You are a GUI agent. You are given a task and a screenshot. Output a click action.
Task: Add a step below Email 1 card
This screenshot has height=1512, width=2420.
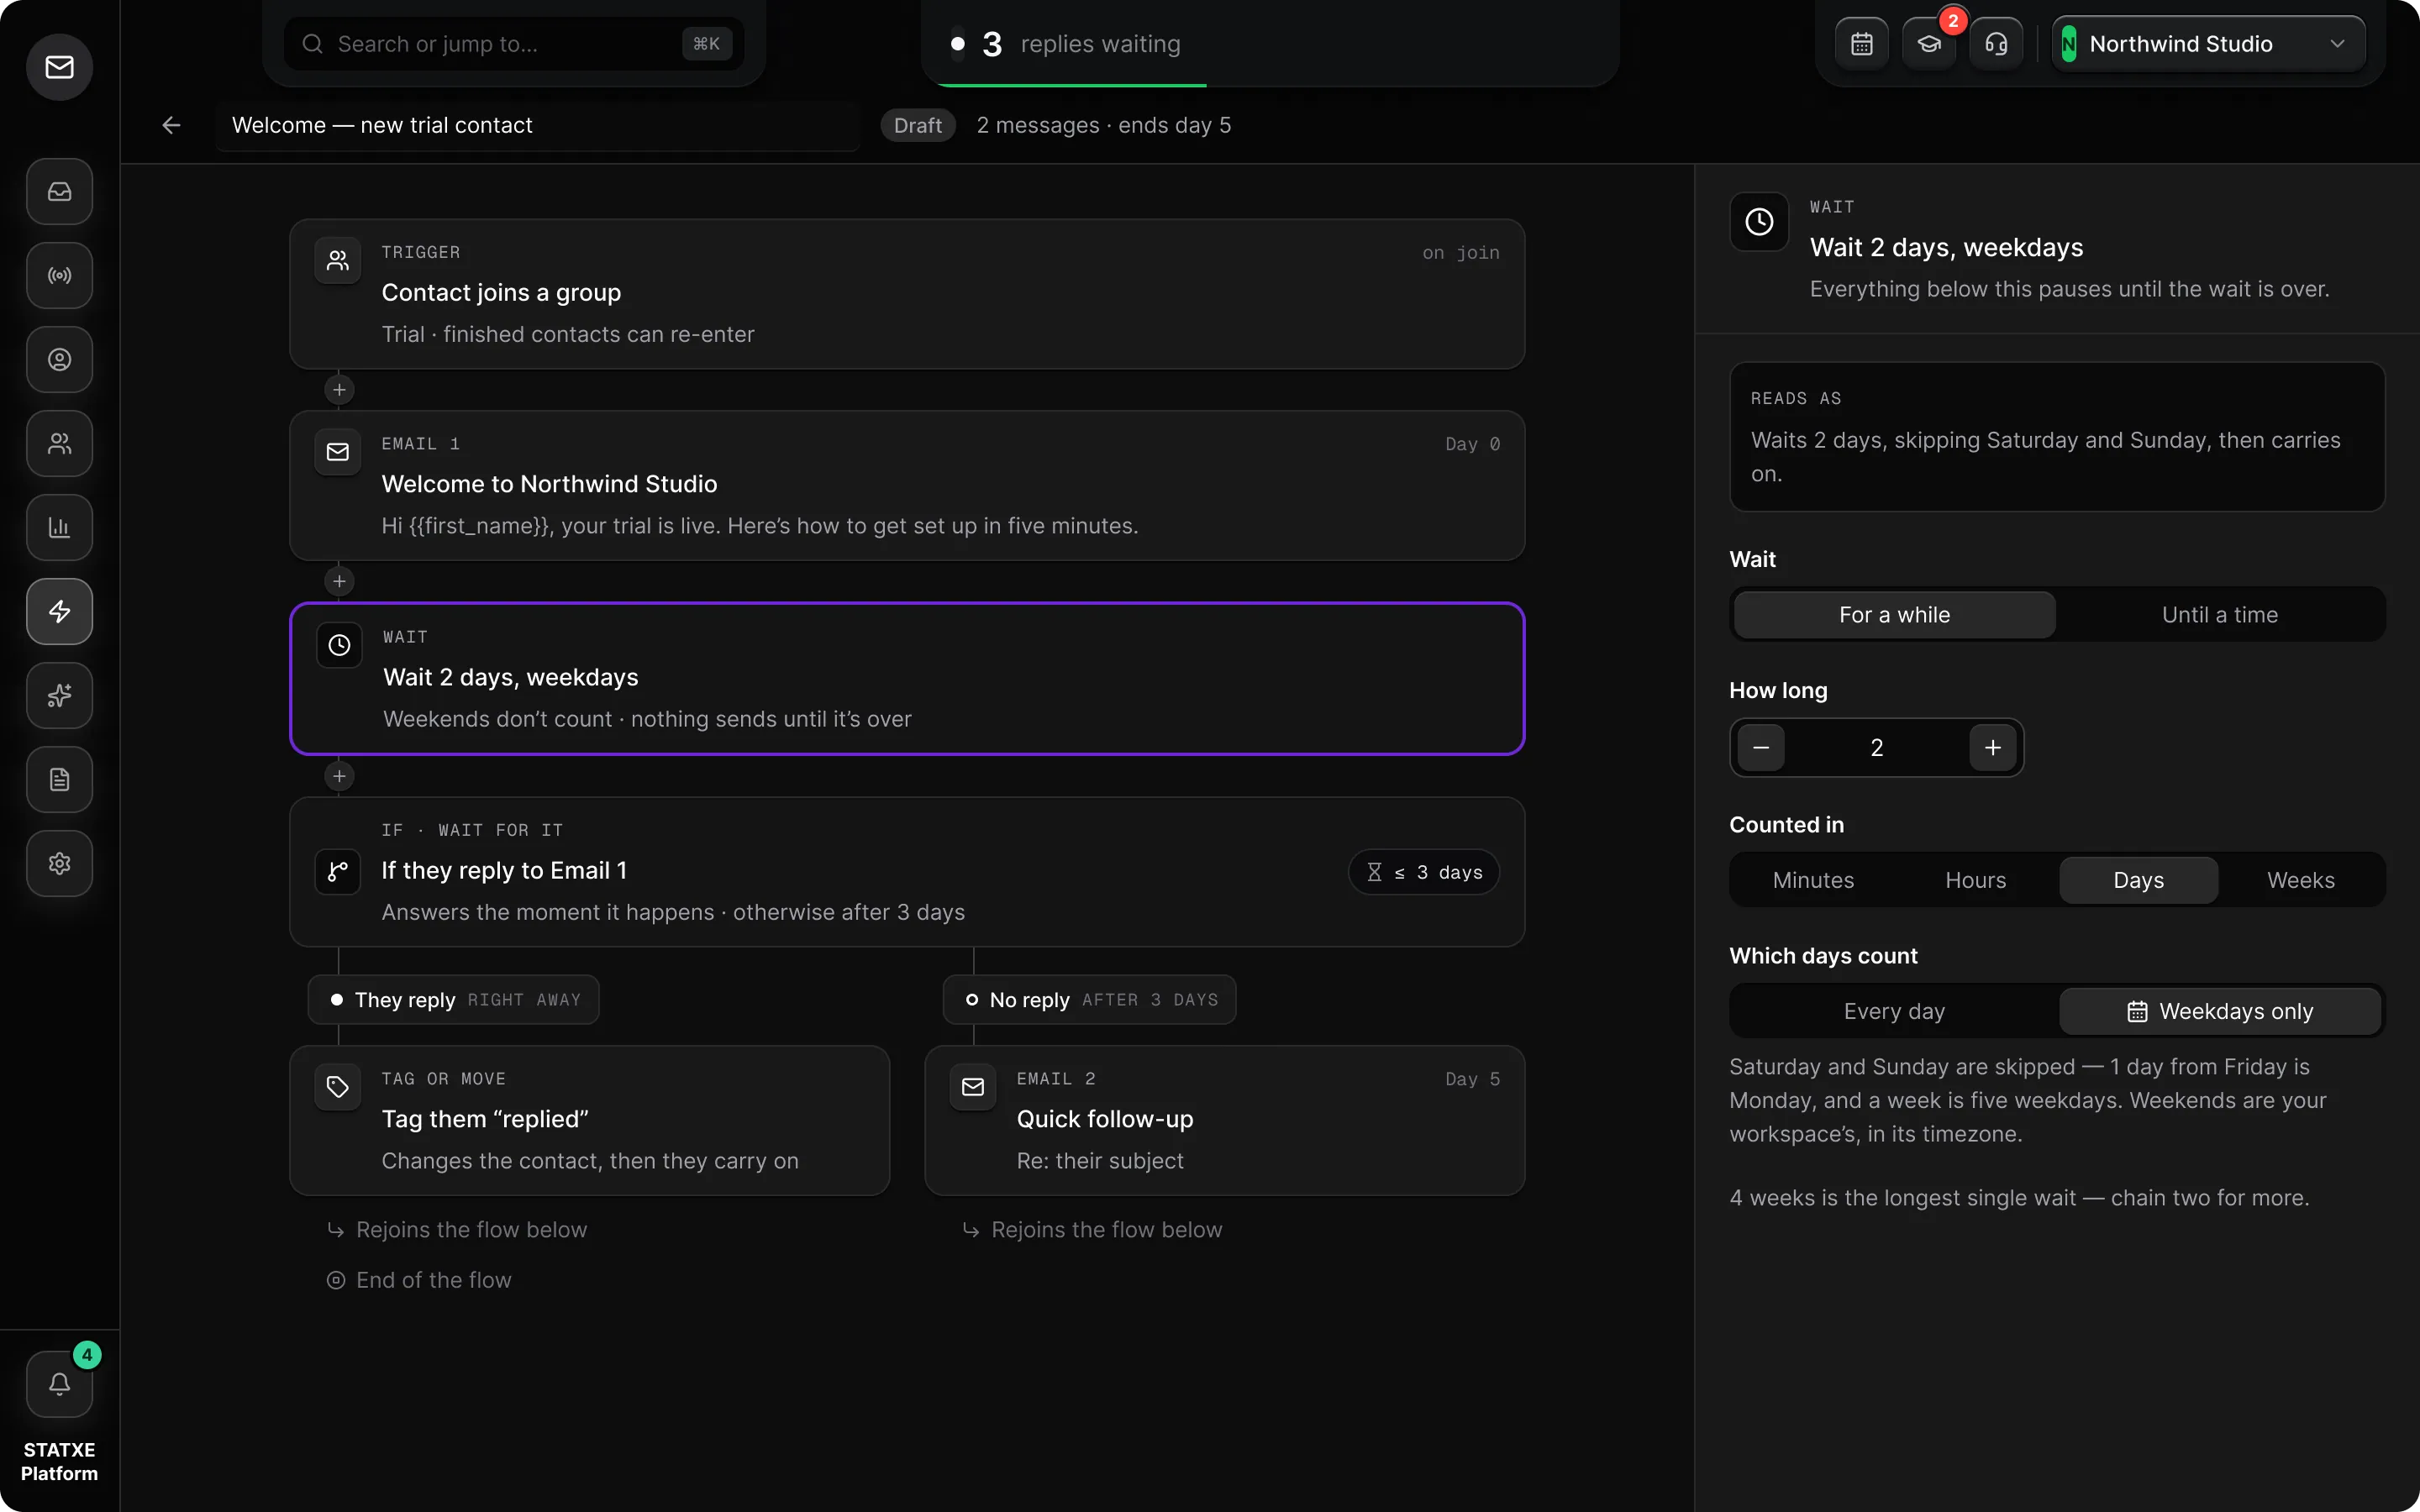(339, 581)
